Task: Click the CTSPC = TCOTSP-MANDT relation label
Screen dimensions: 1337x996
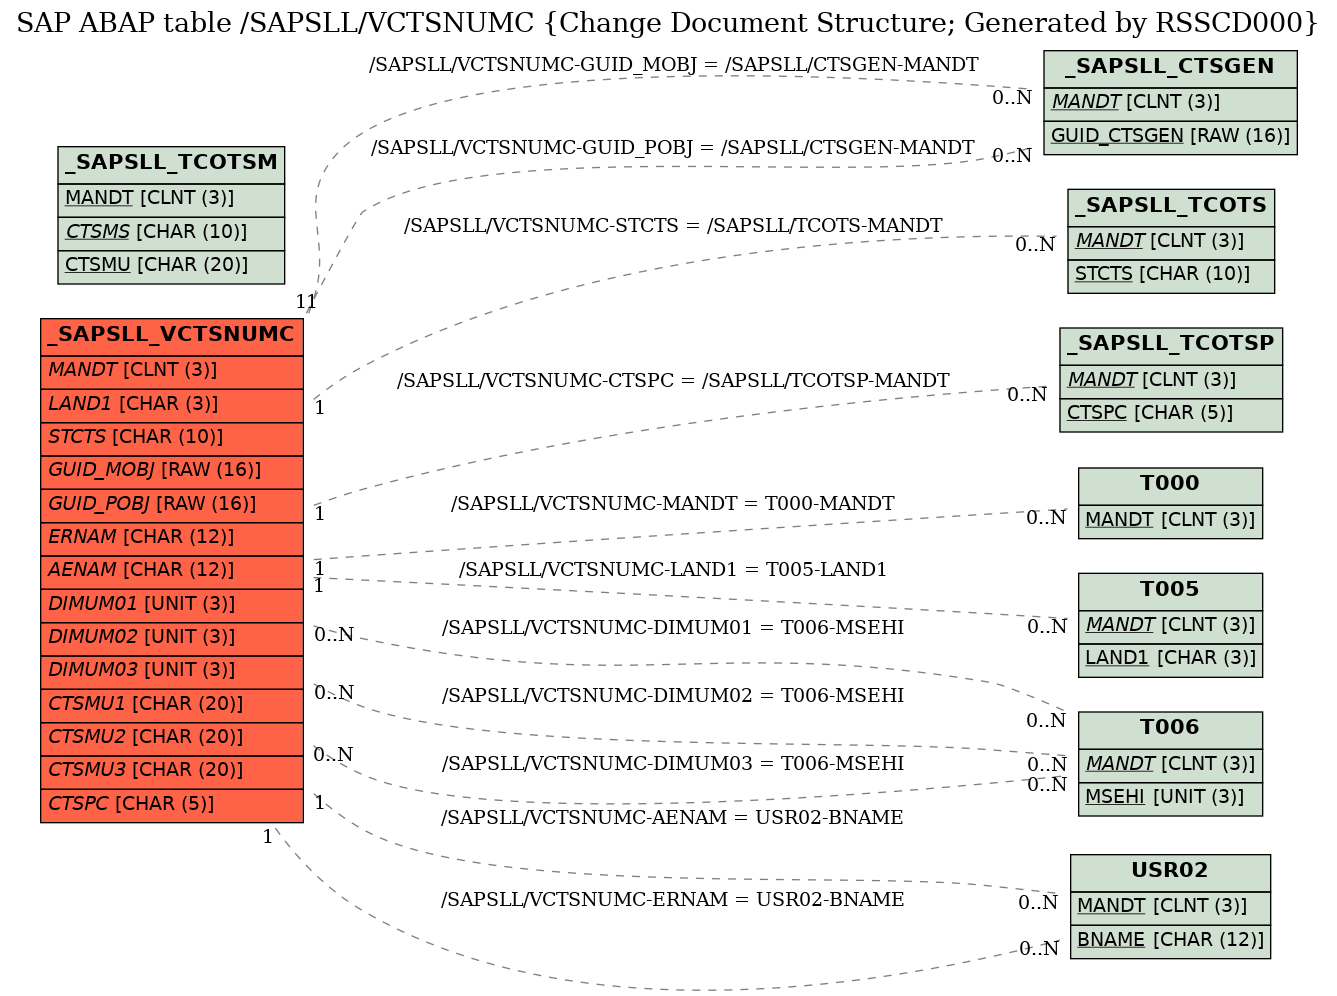Action: click(x=673, y=381)
